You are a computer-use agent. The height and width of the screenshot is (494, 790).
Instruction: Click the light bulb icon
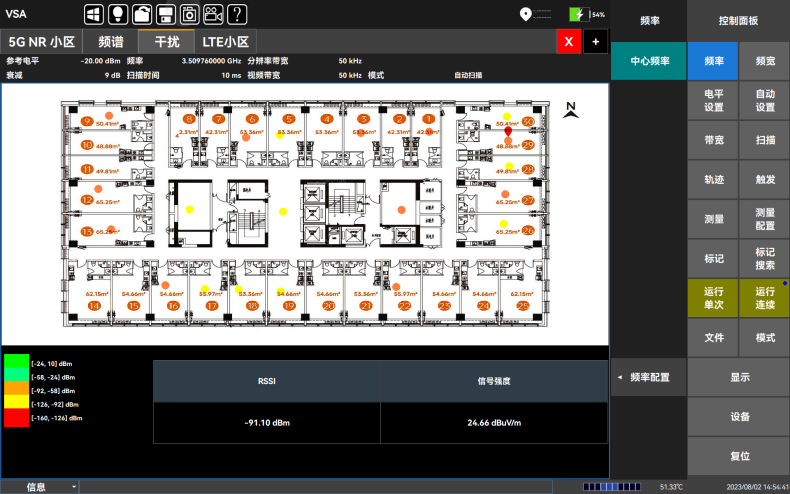117,14
